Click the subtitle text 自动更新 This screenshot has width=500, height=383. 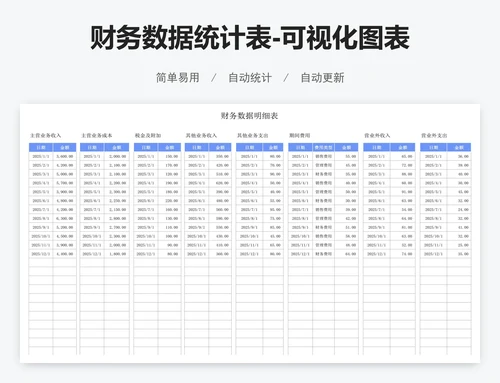tap(322, 78)
